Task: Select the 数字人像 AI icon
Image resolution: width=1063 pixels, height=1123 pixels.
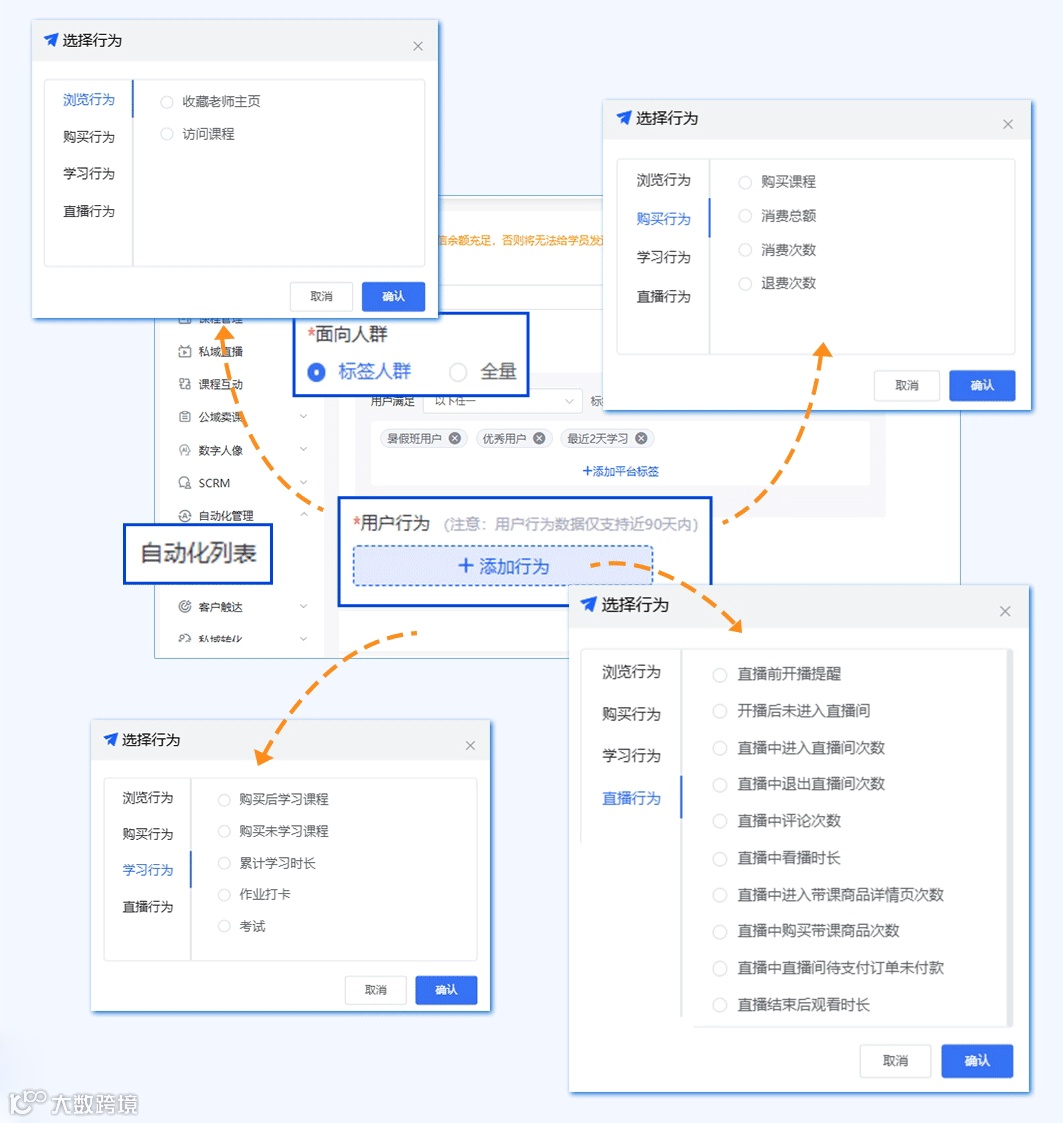Action: tap(184, 449)
